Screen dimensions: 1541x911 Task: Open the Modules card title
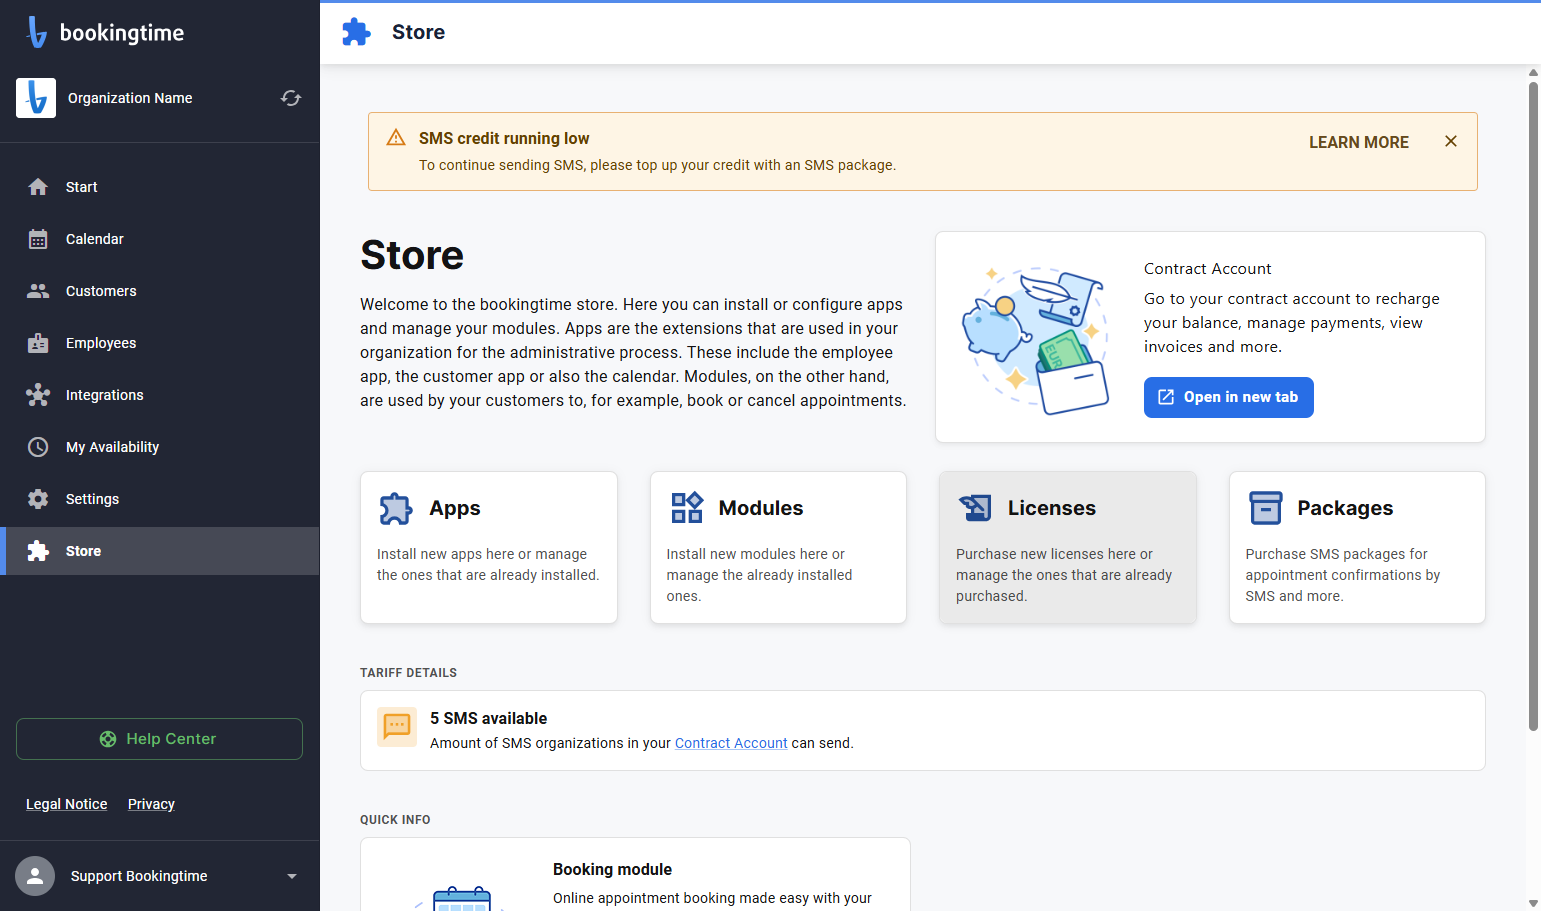[x=761, y=508]
